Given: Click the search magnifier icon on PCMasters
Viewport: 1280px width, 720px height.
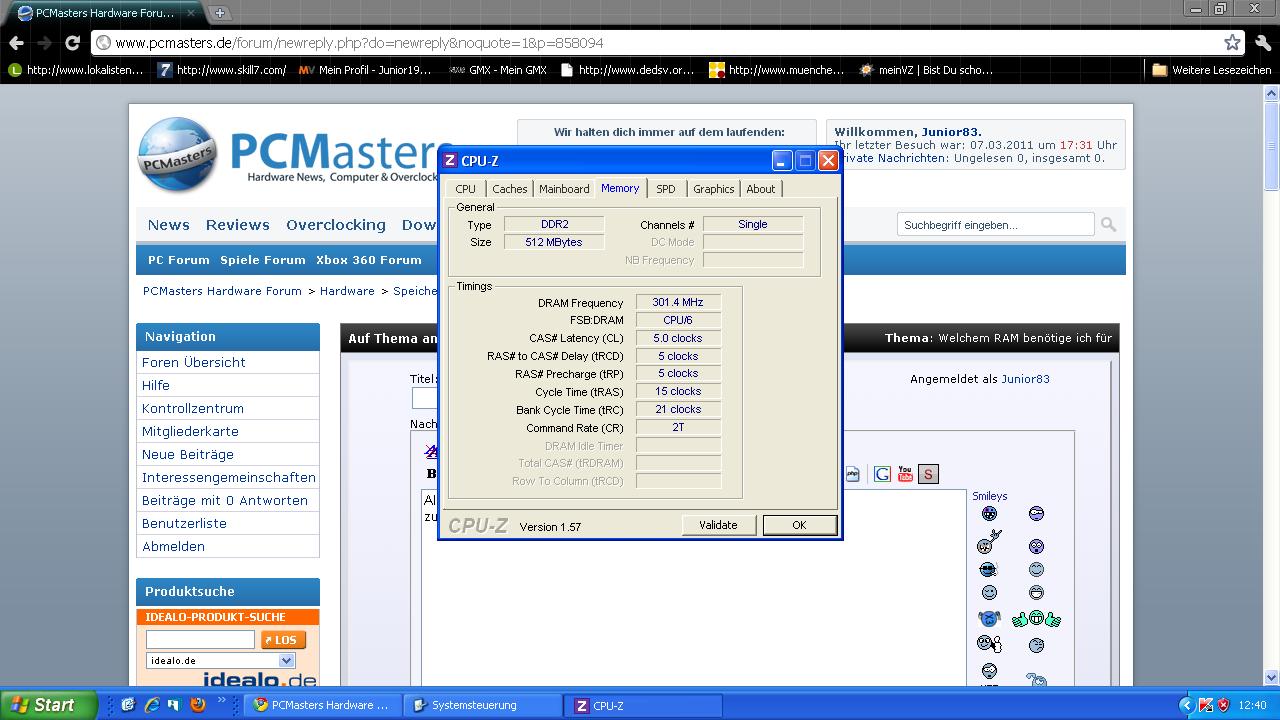Looking at the screenshot, I should click(1108, 225).
